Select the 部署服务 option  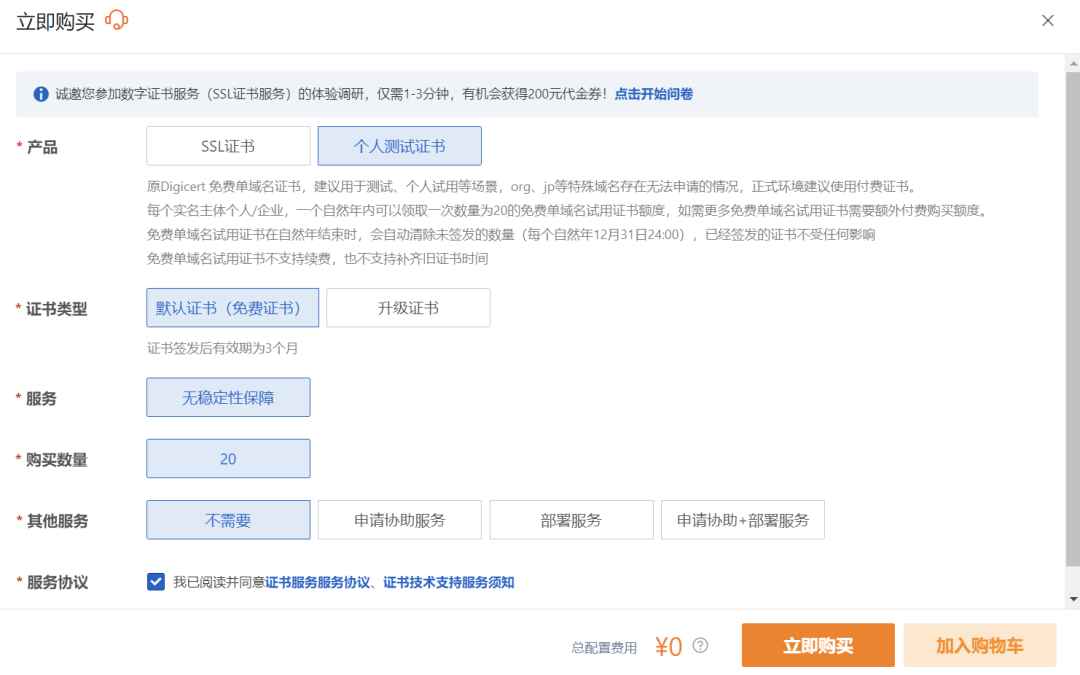click(x=571, y=520)
